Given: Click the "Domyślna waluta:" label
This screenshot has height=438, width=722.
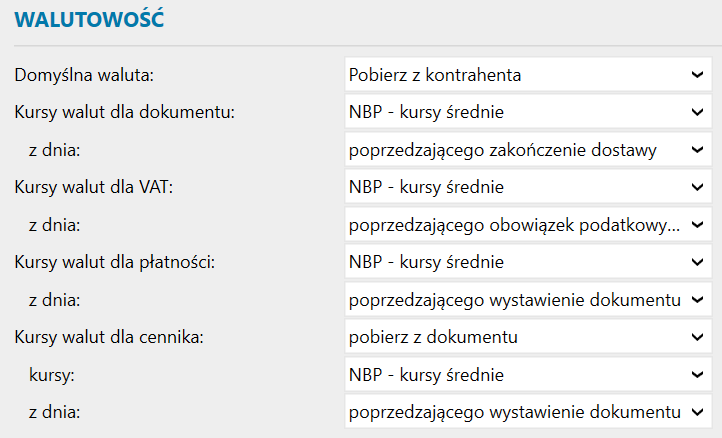Looking at the screenshot, I should coord(85,74).
